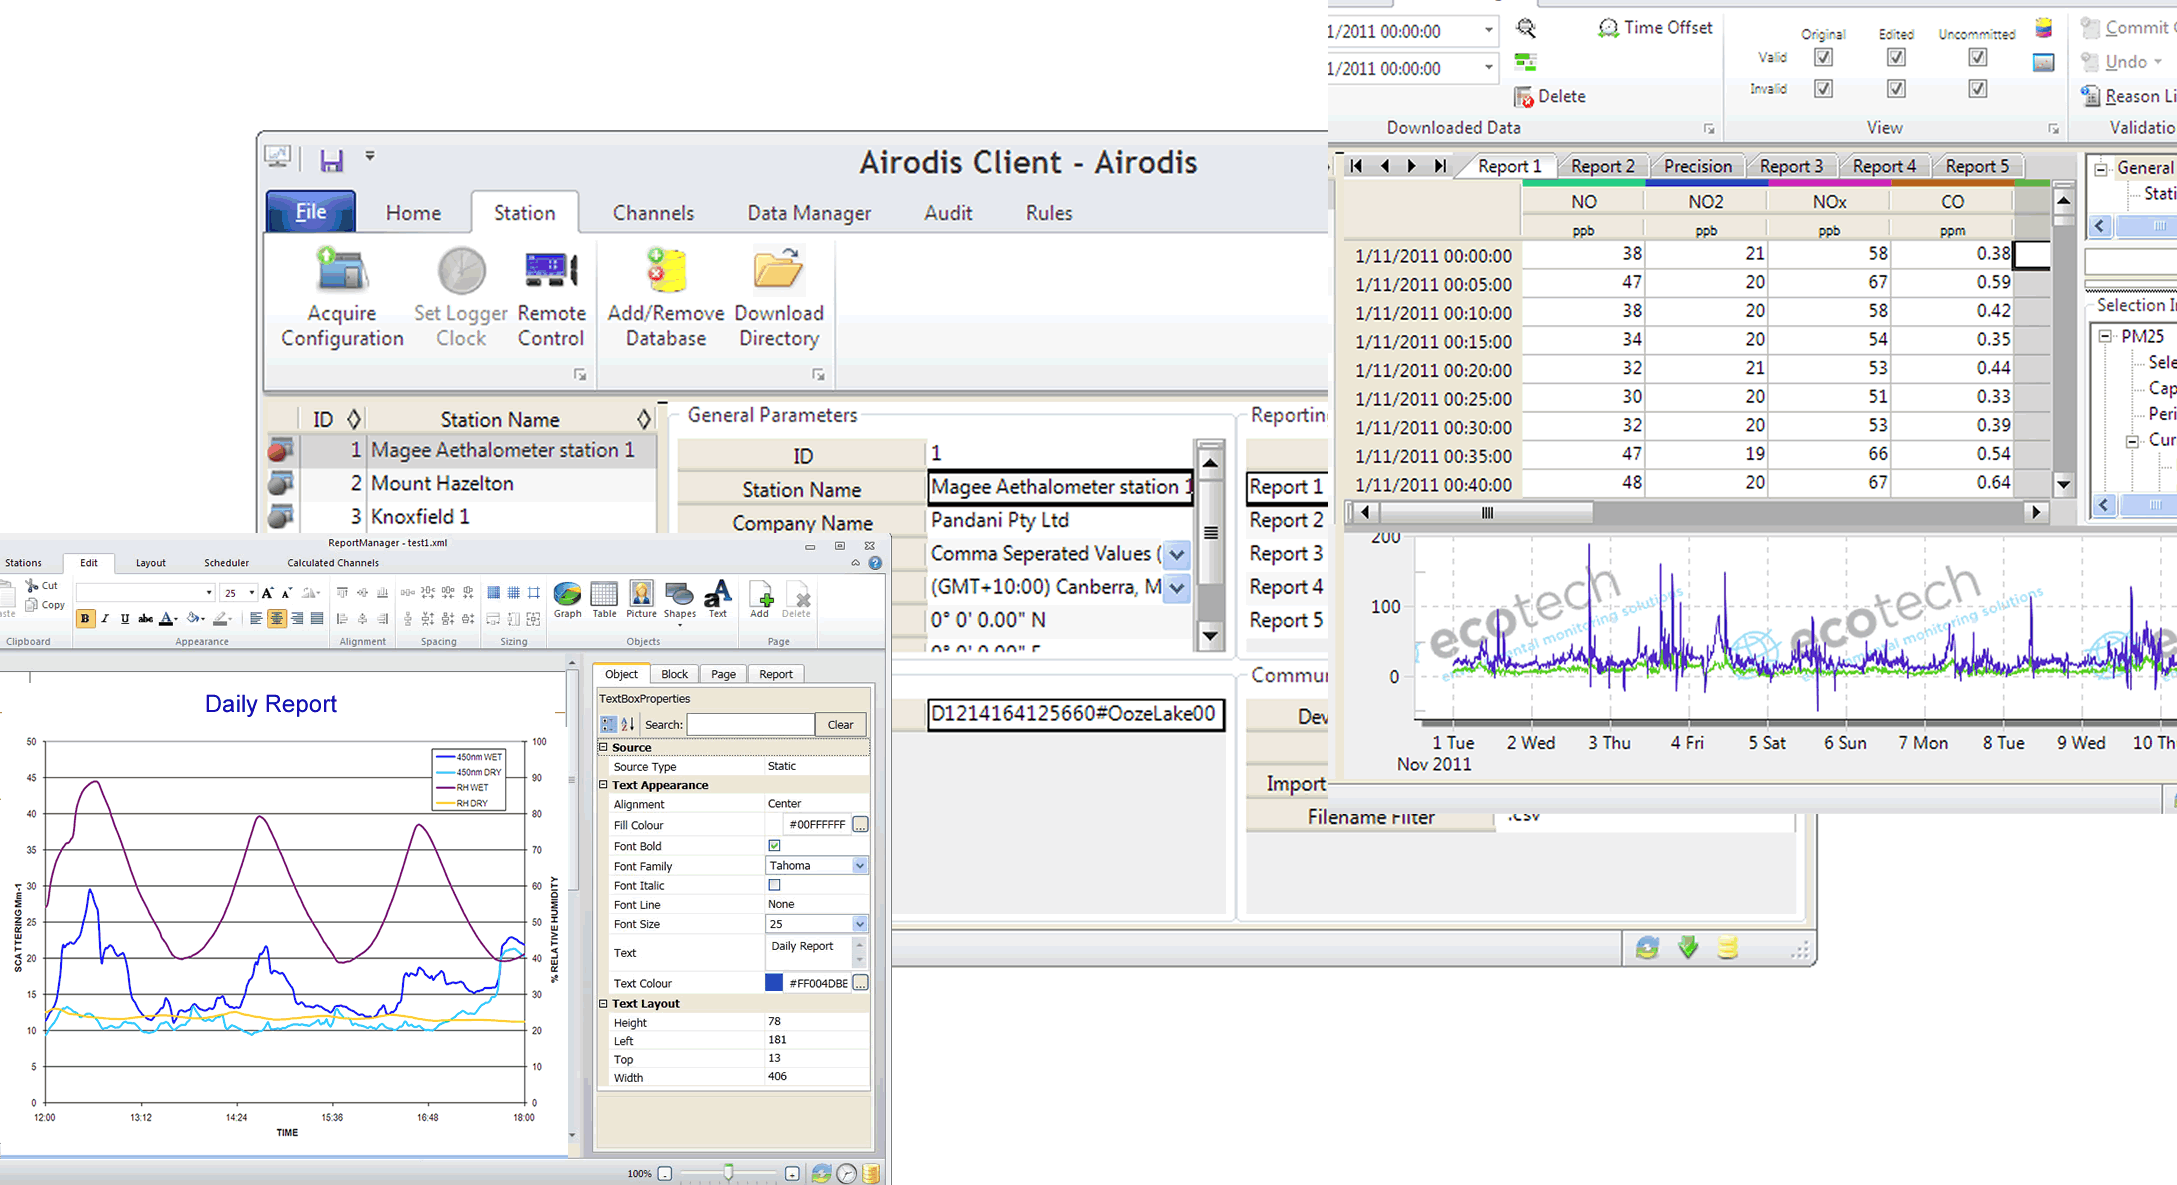Image resolution: width=2177 pixels, height=1185 pixels.
Task: Uncheck the Font Bold property checkbox
Action: click(x=774, y=846)
